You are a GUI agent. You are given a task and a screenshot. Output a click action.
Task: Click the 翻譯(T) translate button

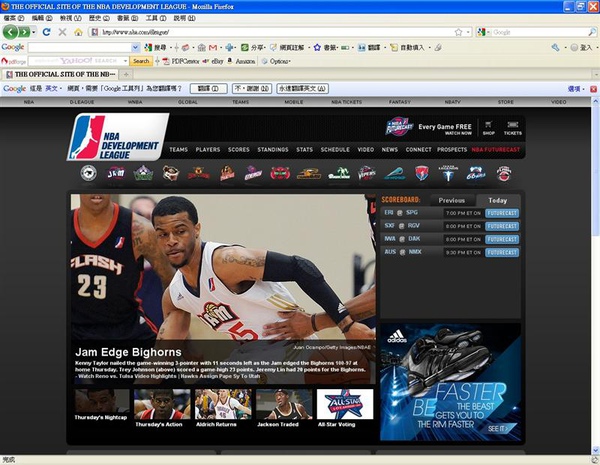209,89
